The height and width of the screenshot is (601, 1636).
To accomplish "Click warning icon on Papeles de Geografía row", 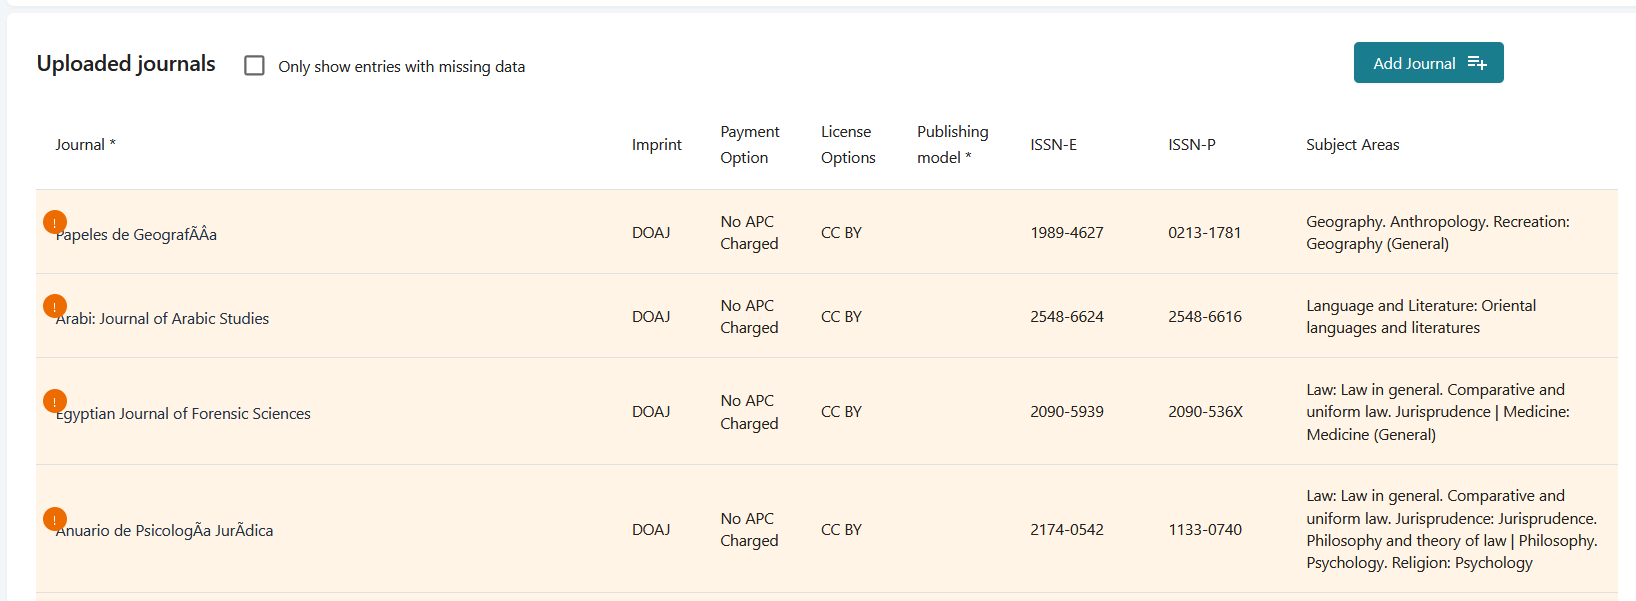I will click(55, 222).
